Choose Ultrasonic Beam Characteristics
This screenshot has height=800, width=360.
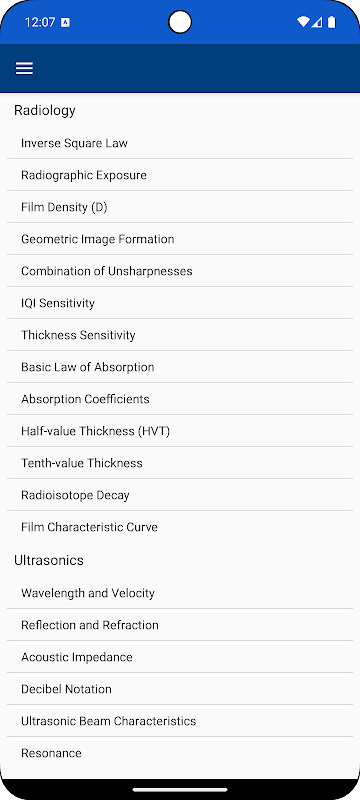pos(180,721)
